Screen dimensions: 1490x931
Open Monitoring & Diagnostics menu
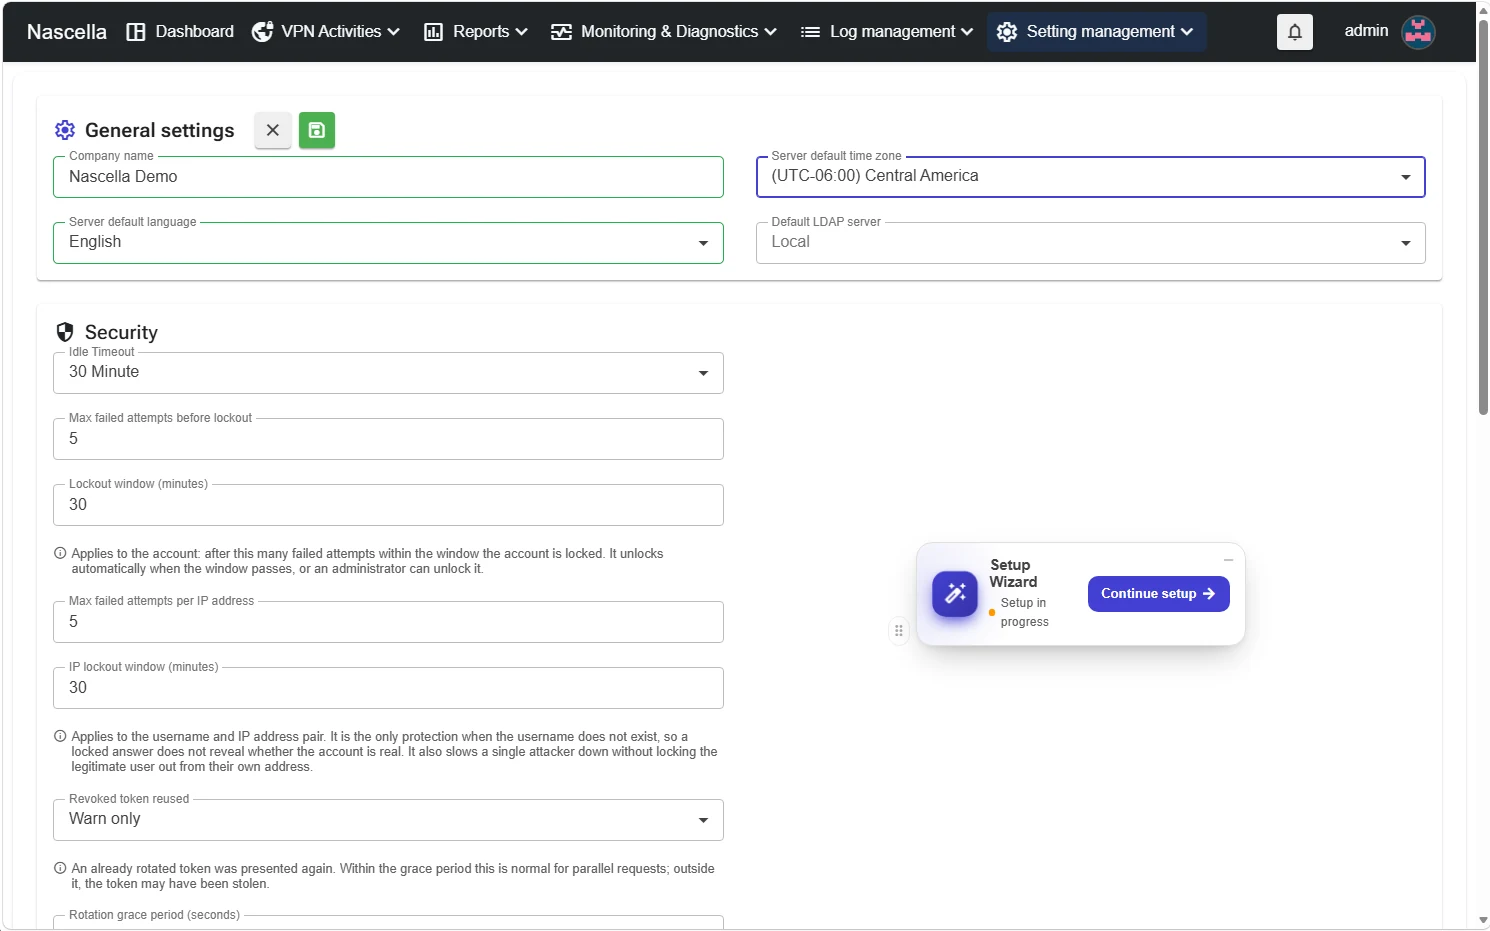(x=664, y=32)
